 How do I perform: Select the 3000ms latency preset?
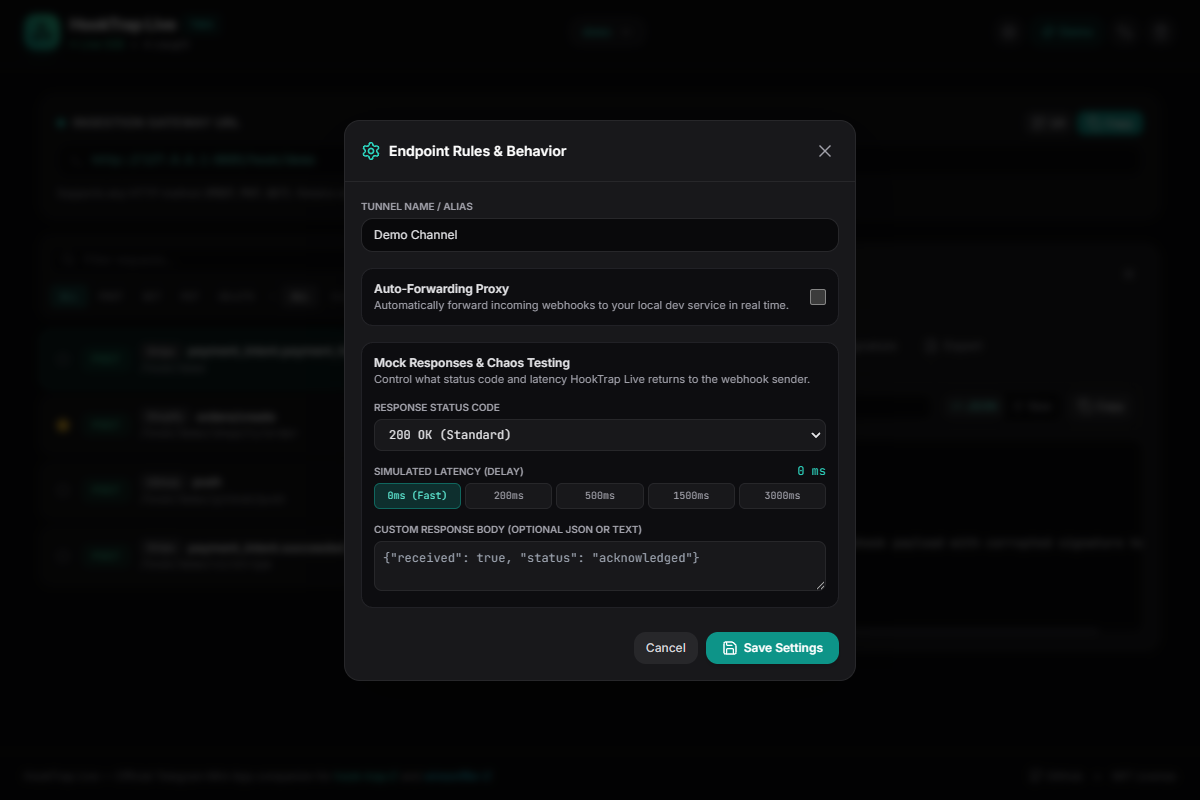(782, 496)
